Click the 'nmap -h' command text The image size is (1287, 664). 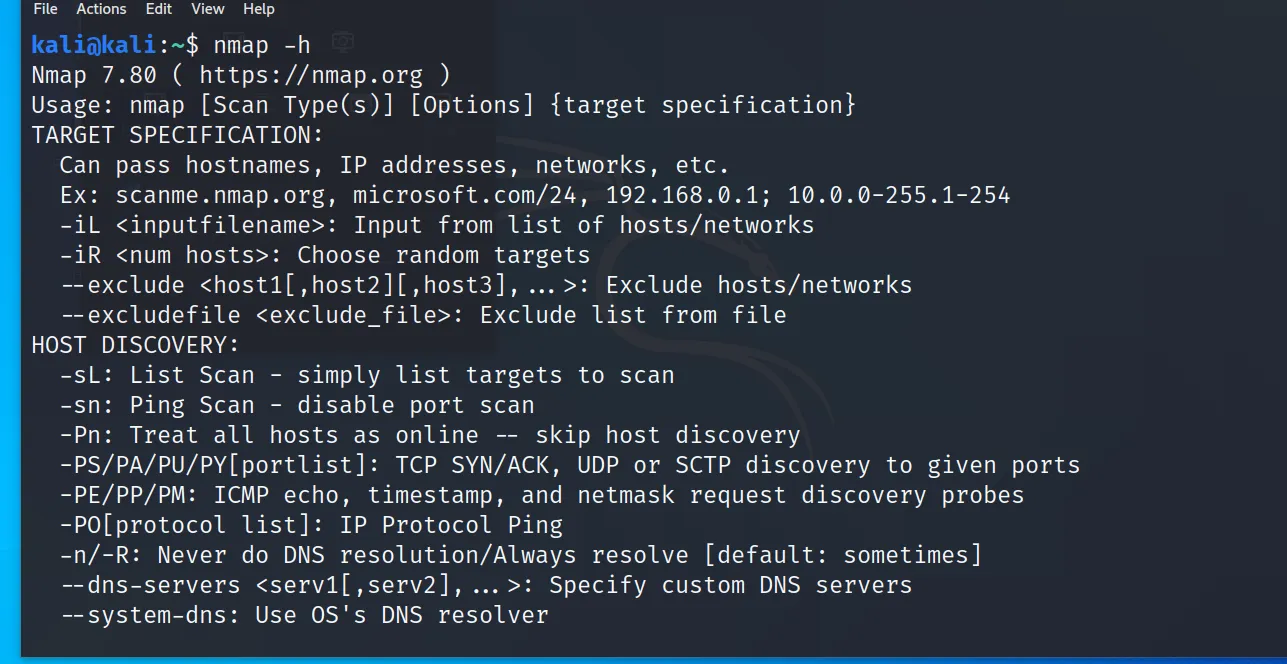(262, 45)
